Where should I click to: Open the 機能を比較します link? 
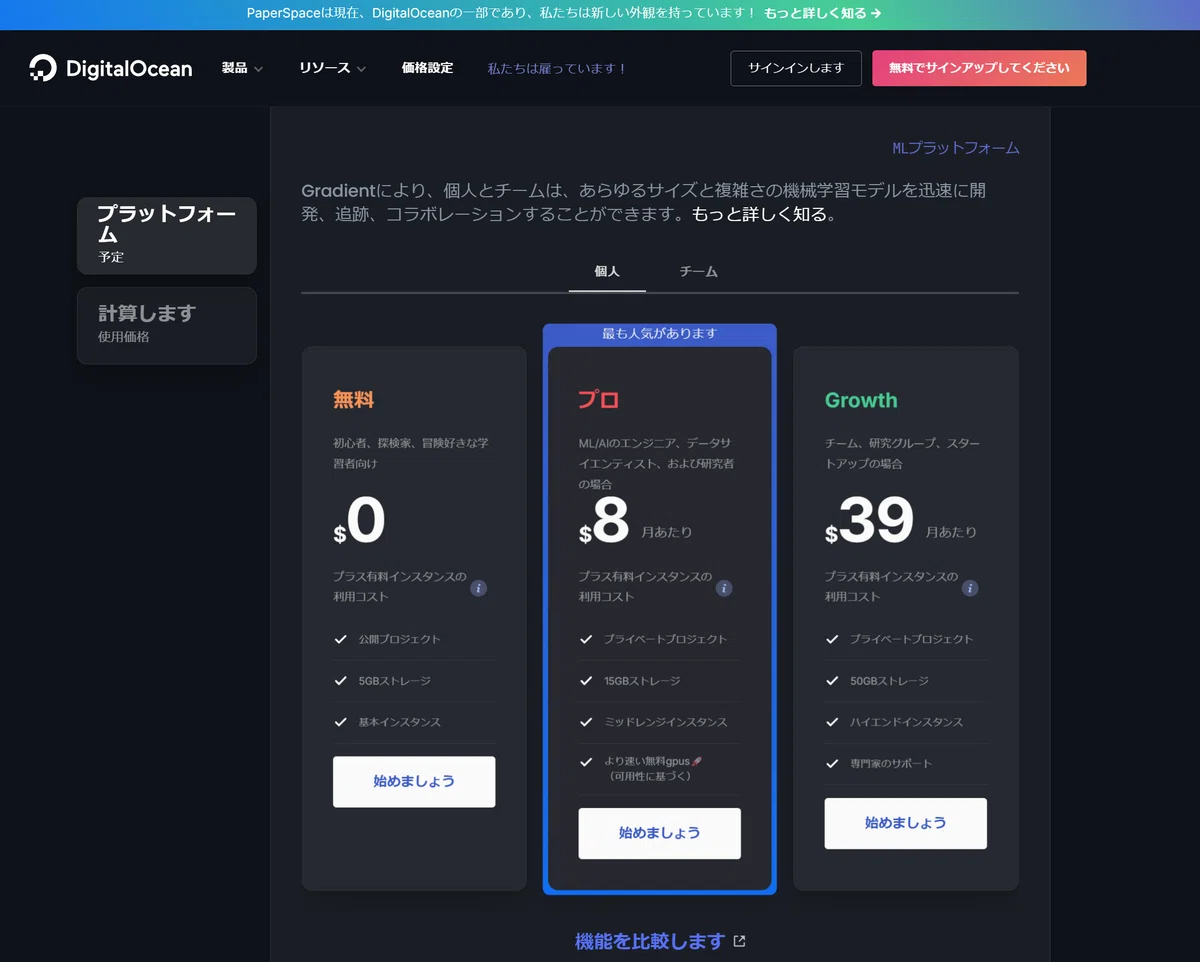click(x=649, y=941)
